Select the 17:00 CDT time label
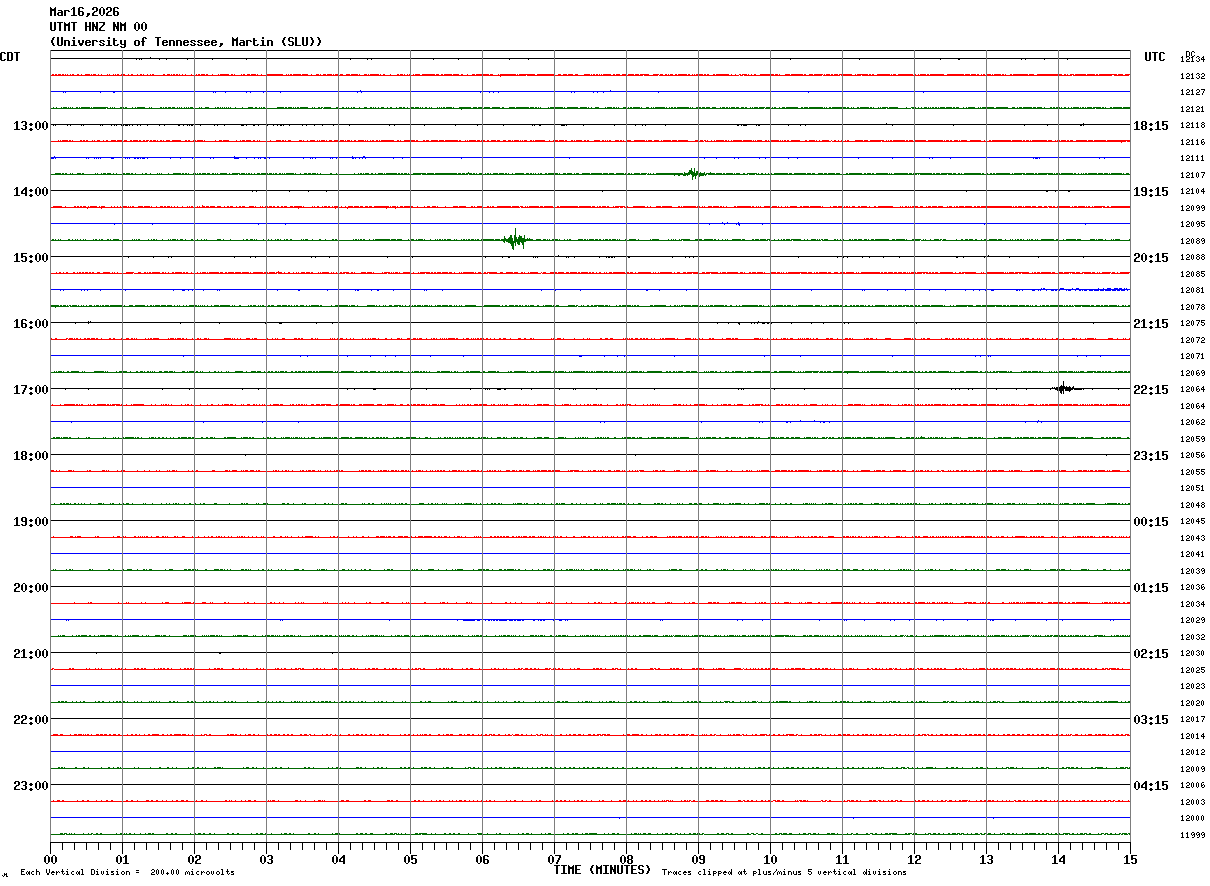This screenshot has height=886, width=1210. click(30, 389)
